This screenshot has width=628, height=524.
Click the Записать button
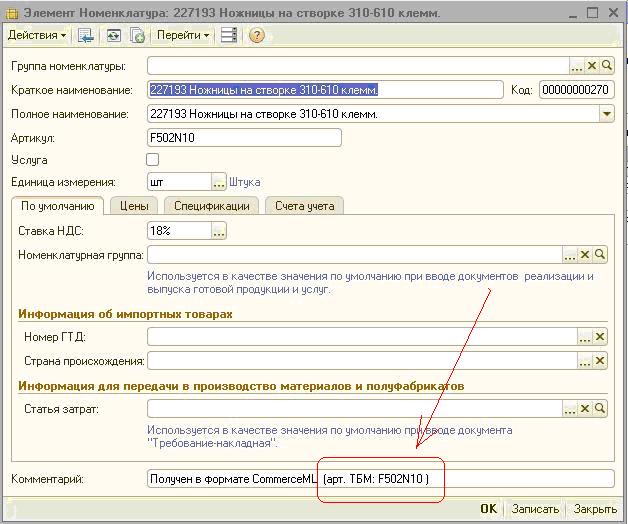(535, 509)
